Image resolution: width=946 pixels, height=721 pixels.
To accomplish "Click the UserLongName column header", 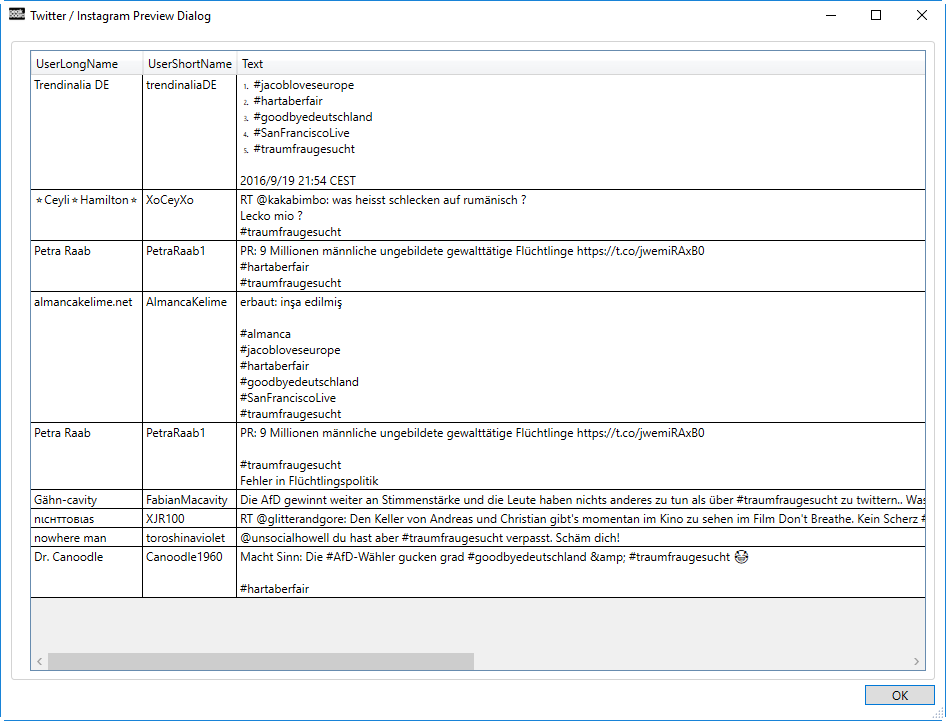I will (87, 63).
